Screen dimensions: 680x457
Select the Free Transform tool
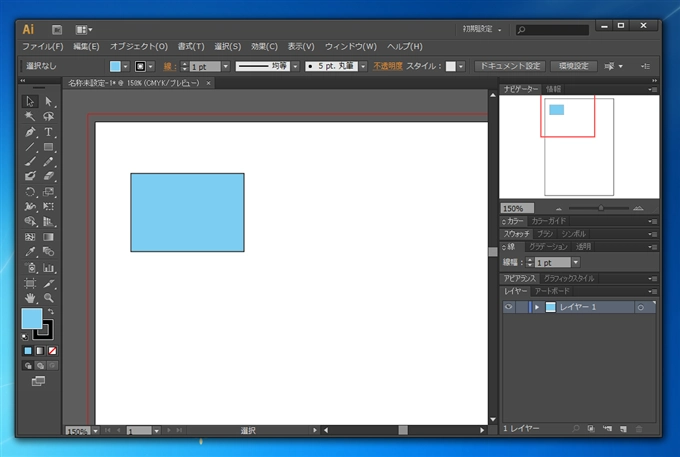(48, 206)
